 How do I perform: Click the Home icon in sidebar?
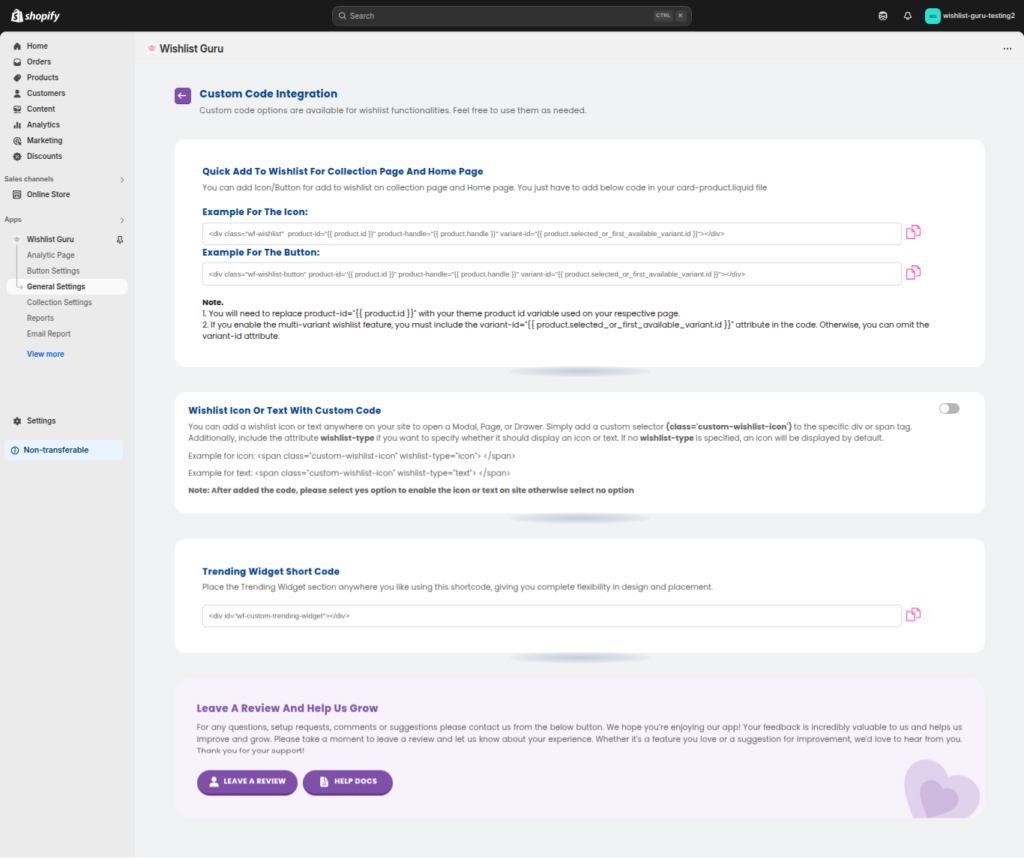click(17, 46)
